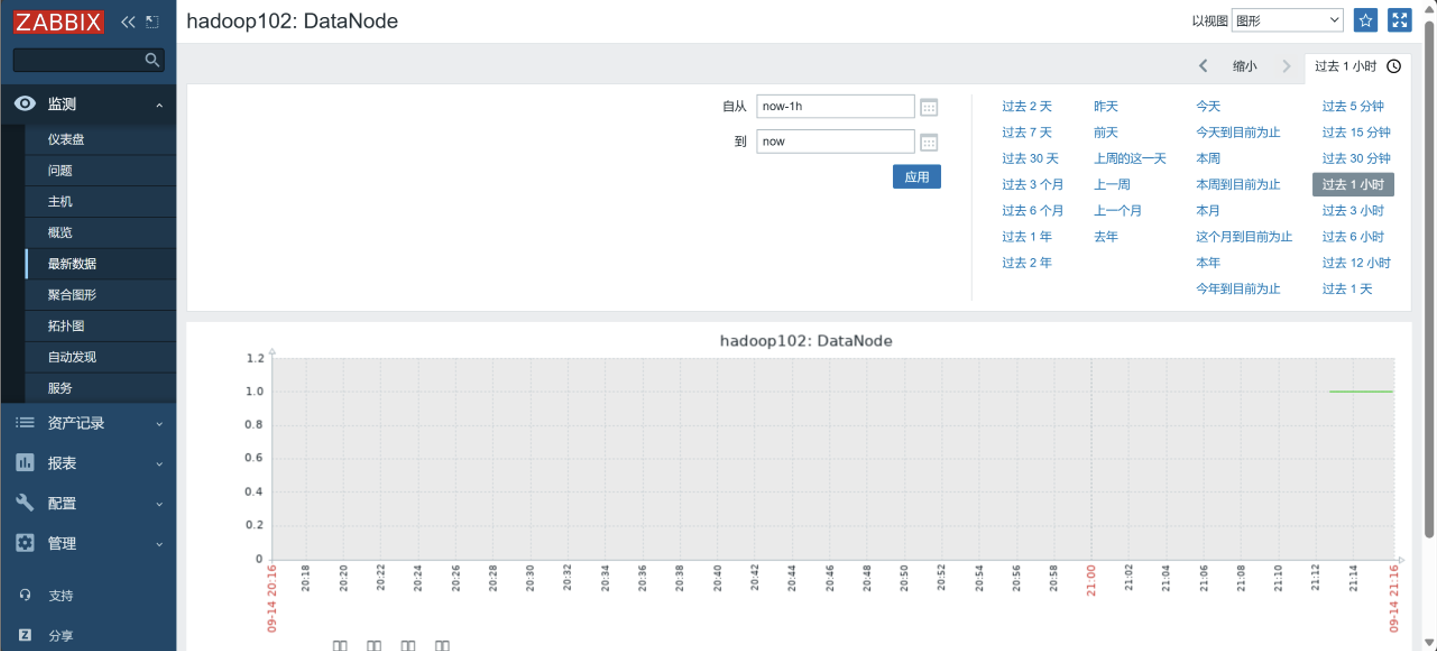
Task: Toggle fullscreen kiosk mode icon
Action: pyautogui.click(x=1399, y=20)
